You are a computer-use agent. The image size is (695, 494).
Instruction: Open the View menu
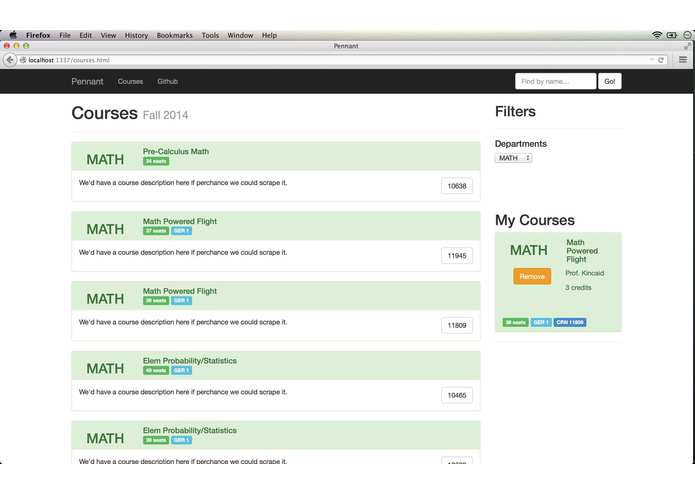[108, 35]
